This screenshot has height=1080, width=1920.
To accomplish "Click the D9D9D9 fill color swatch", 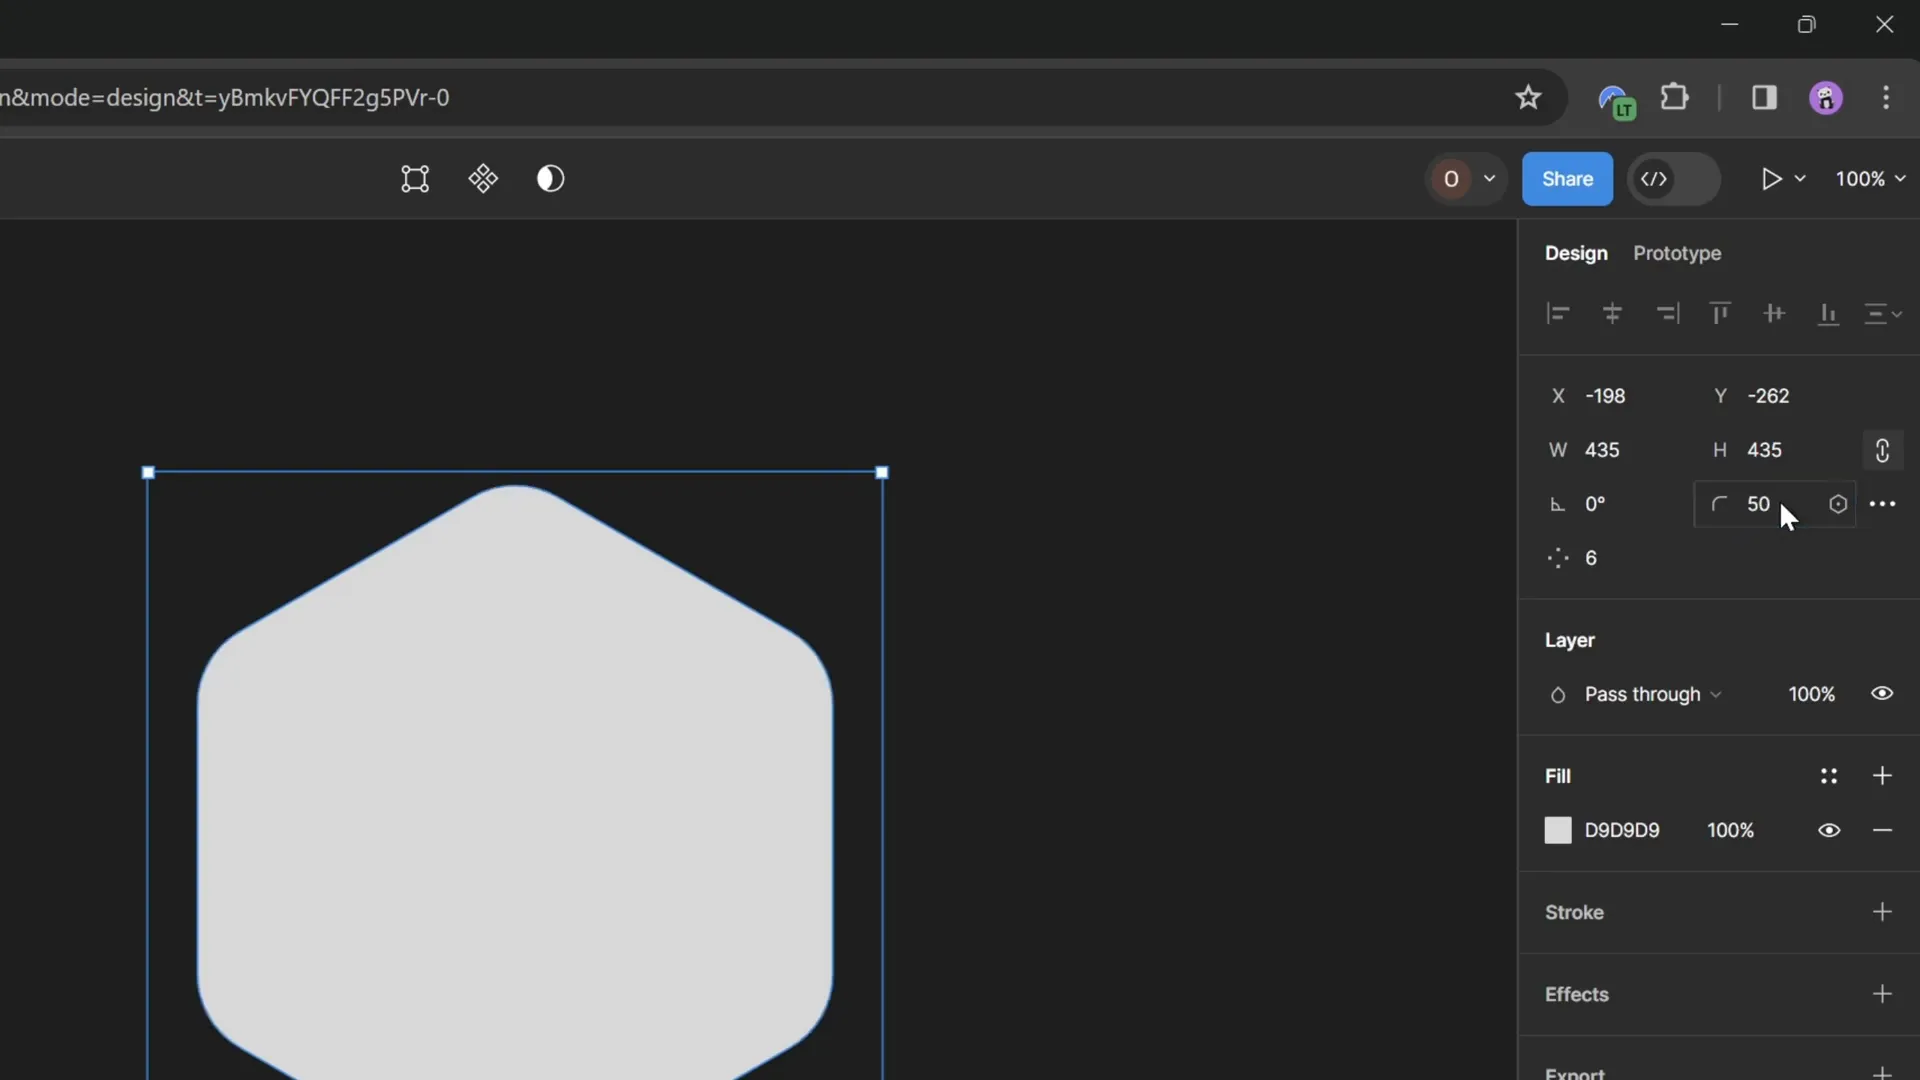I will [x=1559, y=830].
